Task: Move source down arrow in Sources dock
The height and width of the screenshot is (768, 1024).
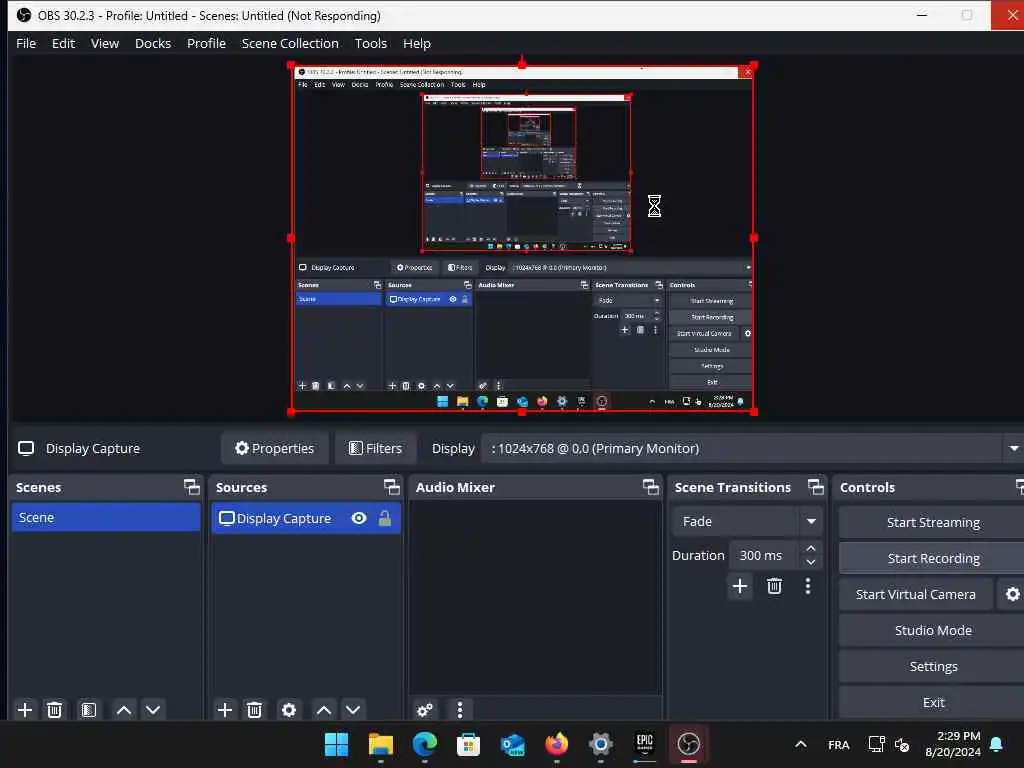Action: [x=353, y=710]
